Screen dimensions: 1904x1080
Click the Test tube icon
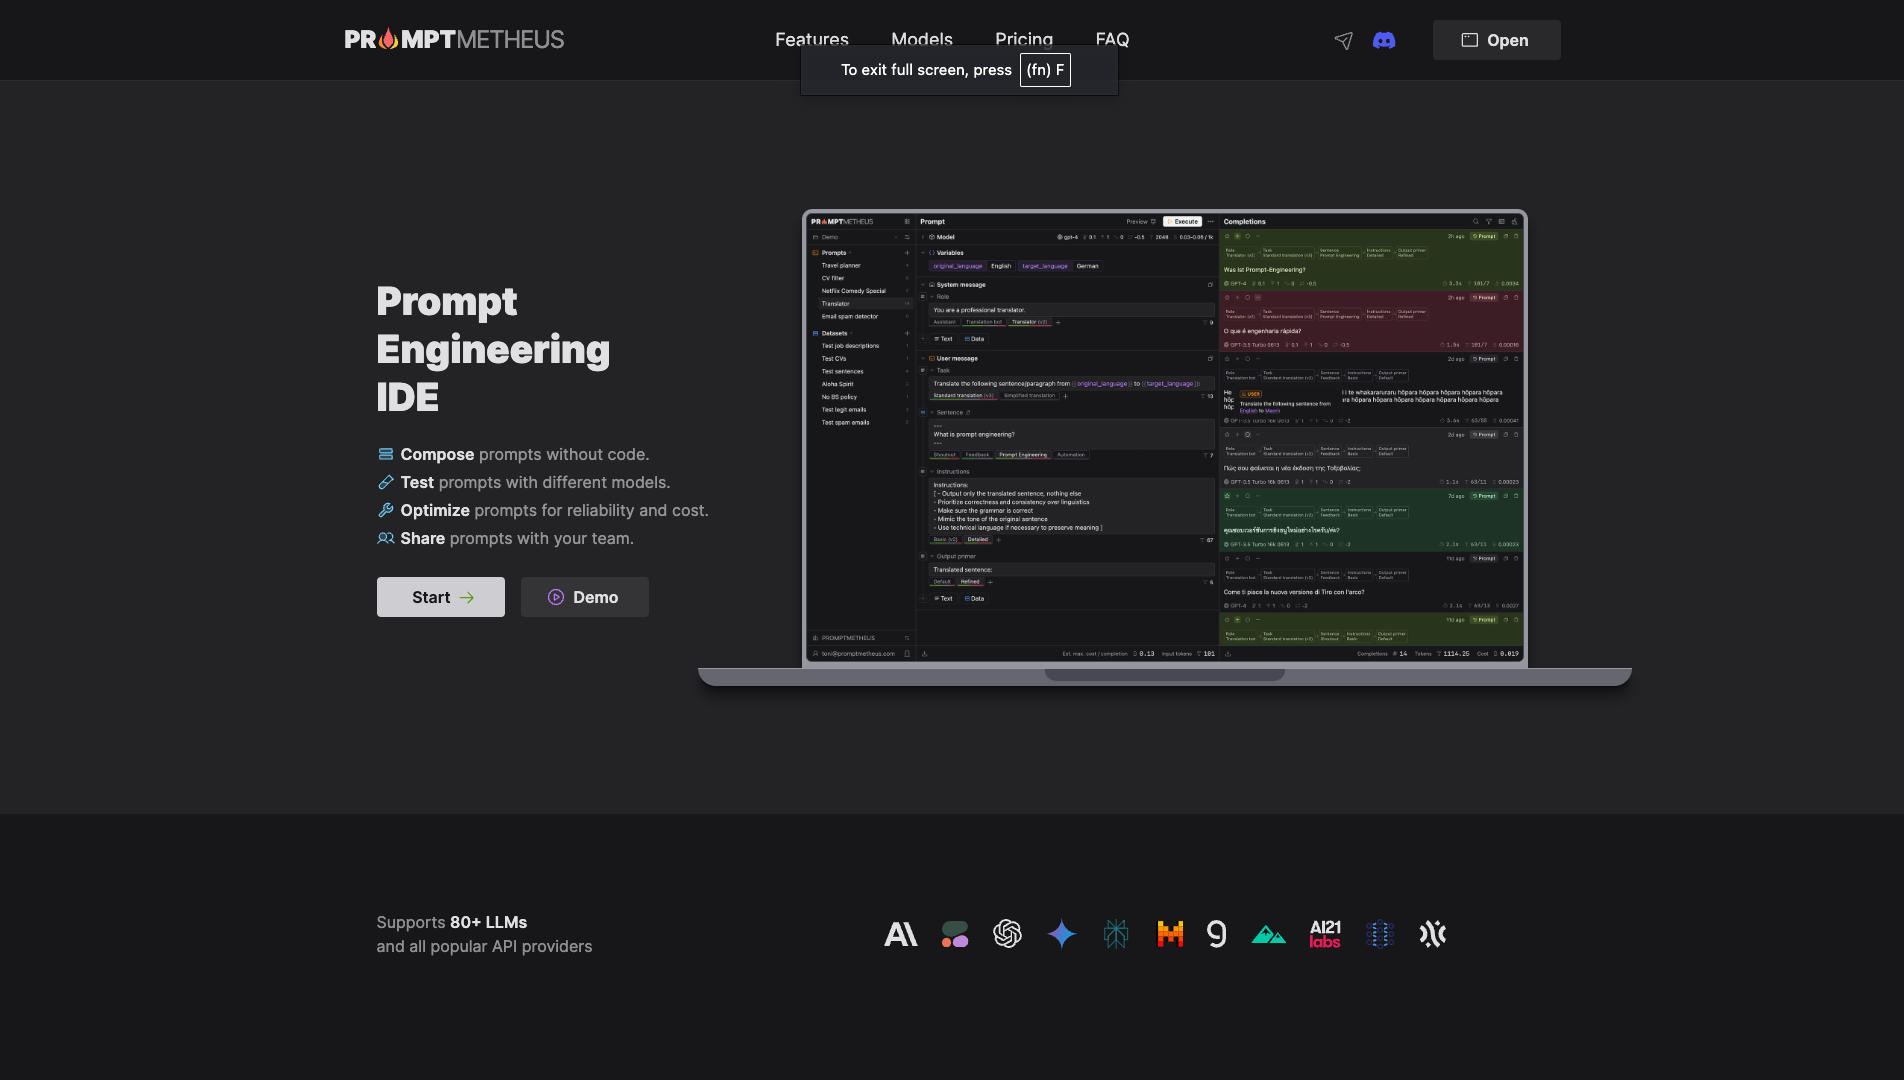(x=386, y=482)
